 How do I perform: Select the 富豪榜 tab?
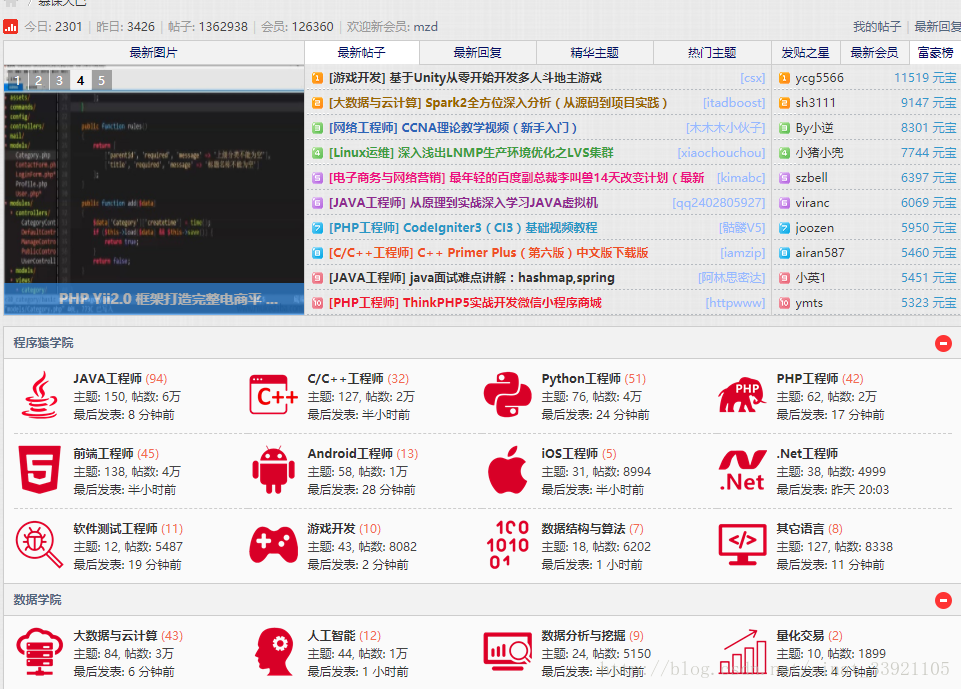pyautogui.click(x=935, y=53)
